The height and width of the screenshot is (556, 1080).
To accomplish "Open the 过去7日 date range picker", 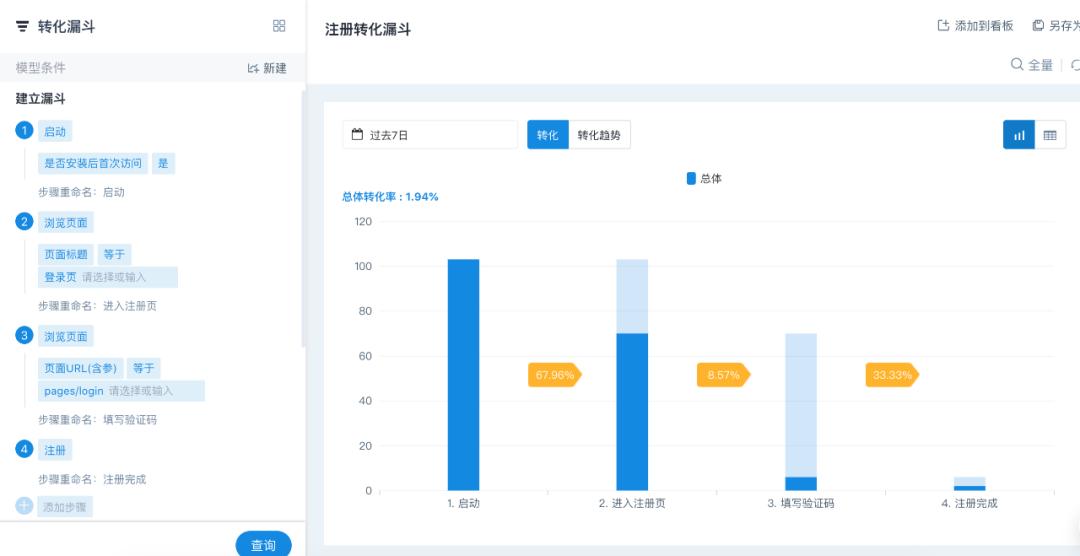I will [x=430, y=135].
